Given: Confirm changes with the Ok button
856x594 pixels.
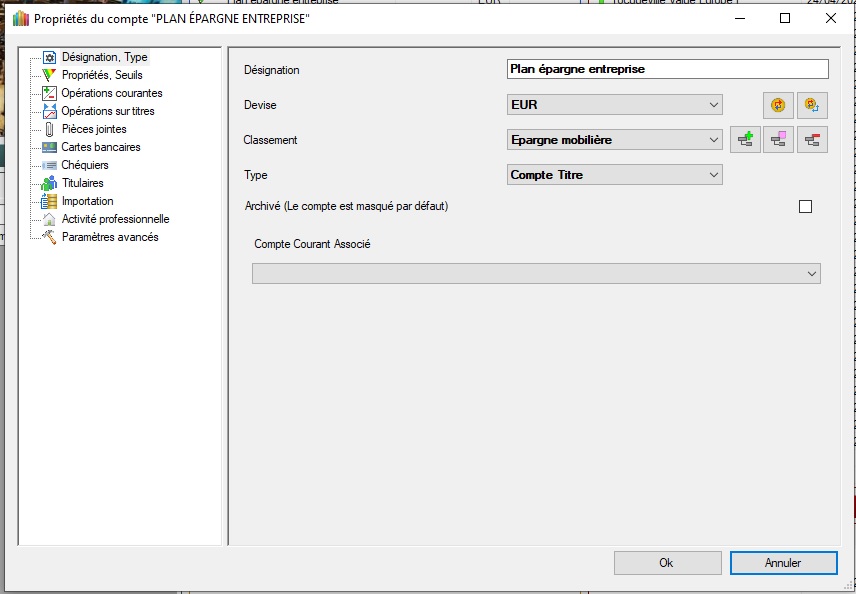Looking at the screenshot, I should click(x=667, y=563).
